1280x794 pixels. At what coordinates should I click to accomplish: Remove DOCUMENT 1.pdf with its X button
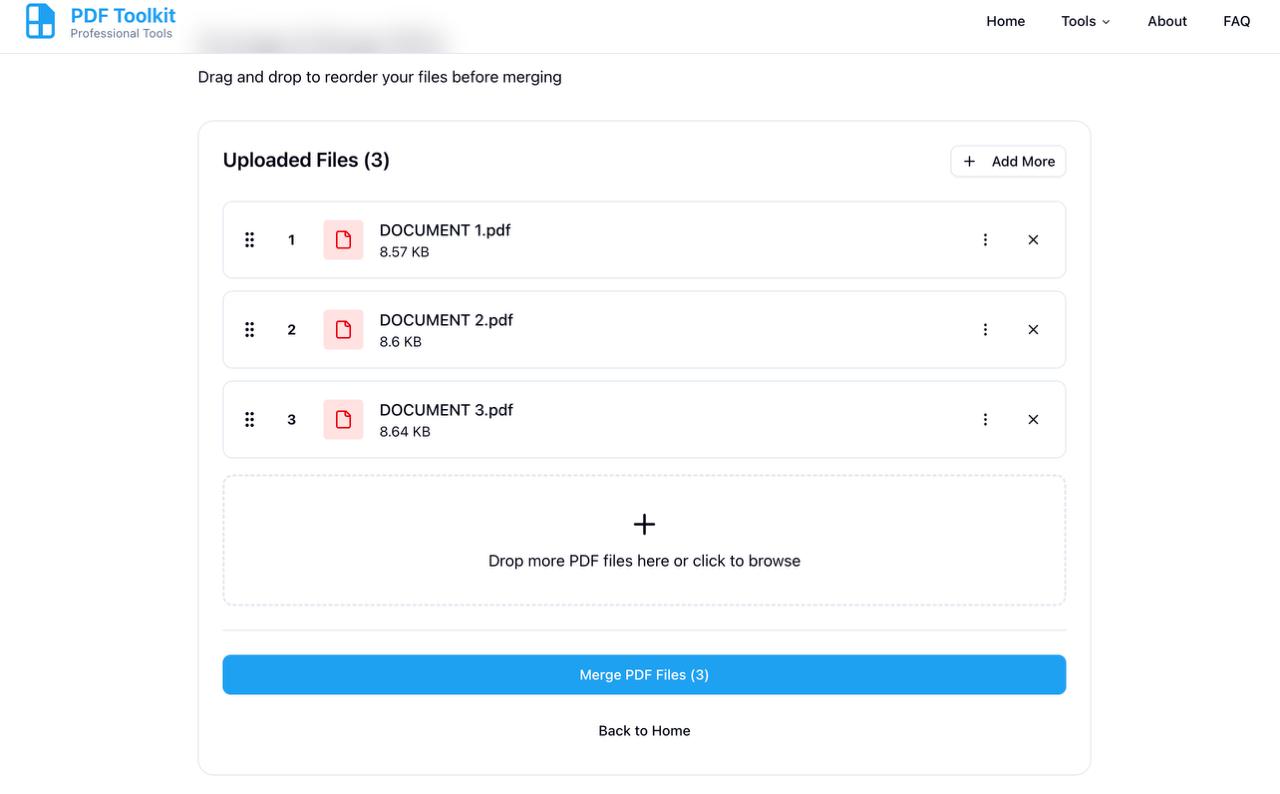pyautogui.click(x=1033, y=240)
